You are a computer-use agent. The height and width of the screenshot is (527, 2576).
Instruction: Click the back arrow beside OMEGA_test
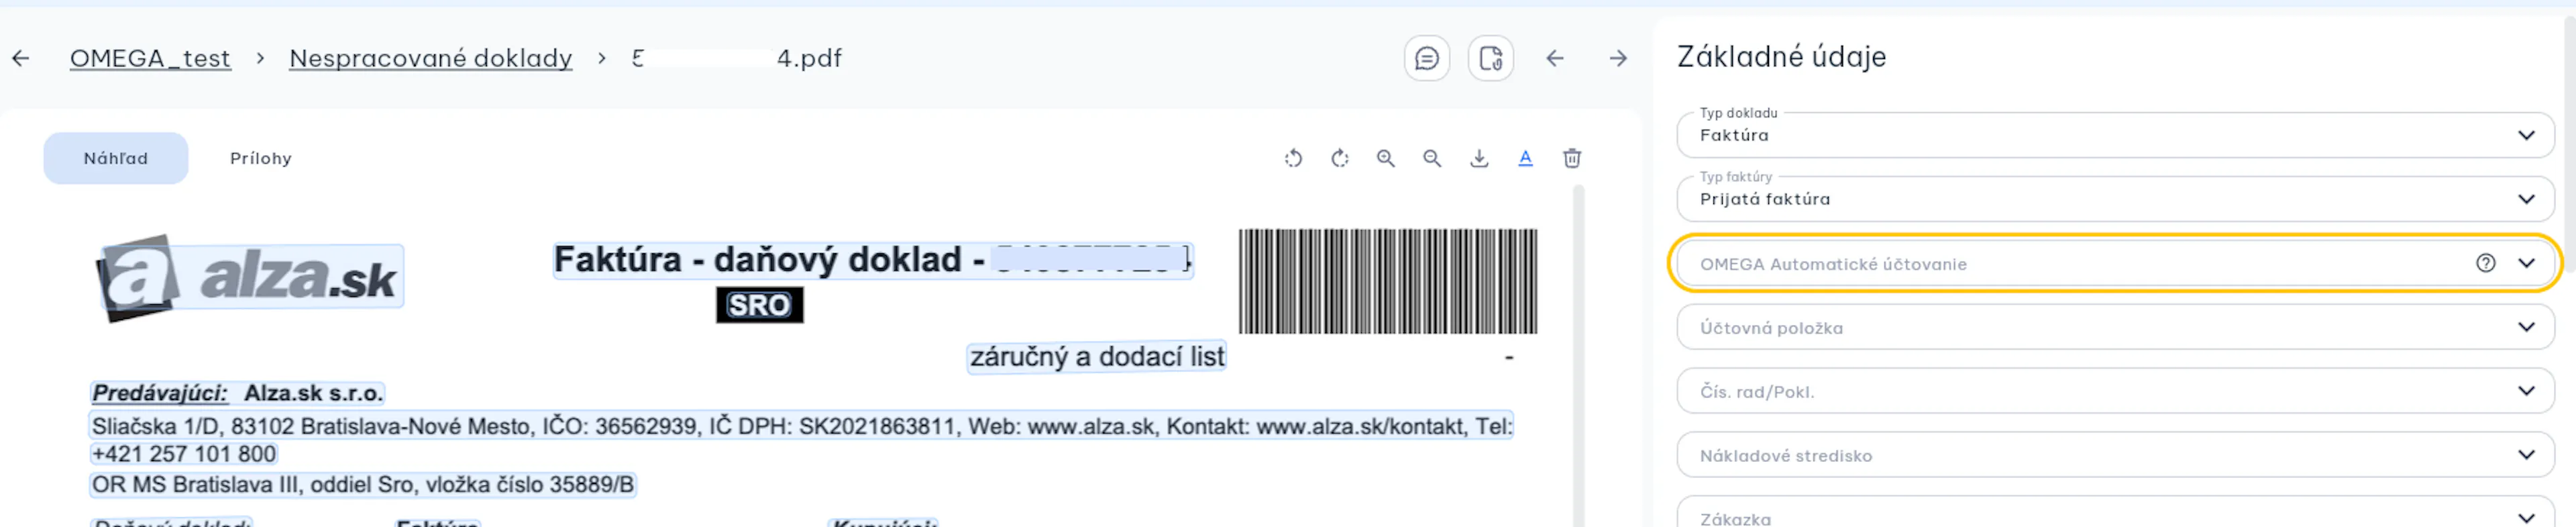tap(21, 58)
